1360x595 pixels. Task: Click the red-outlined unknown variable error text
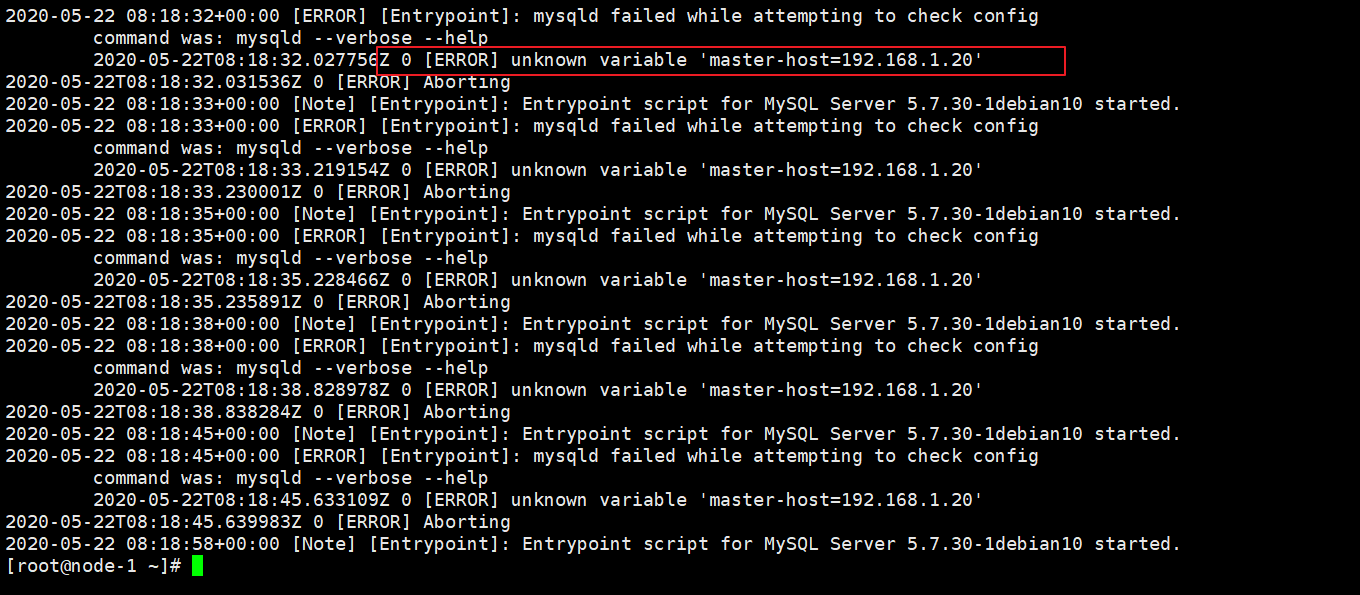click(x=721, y=60)
